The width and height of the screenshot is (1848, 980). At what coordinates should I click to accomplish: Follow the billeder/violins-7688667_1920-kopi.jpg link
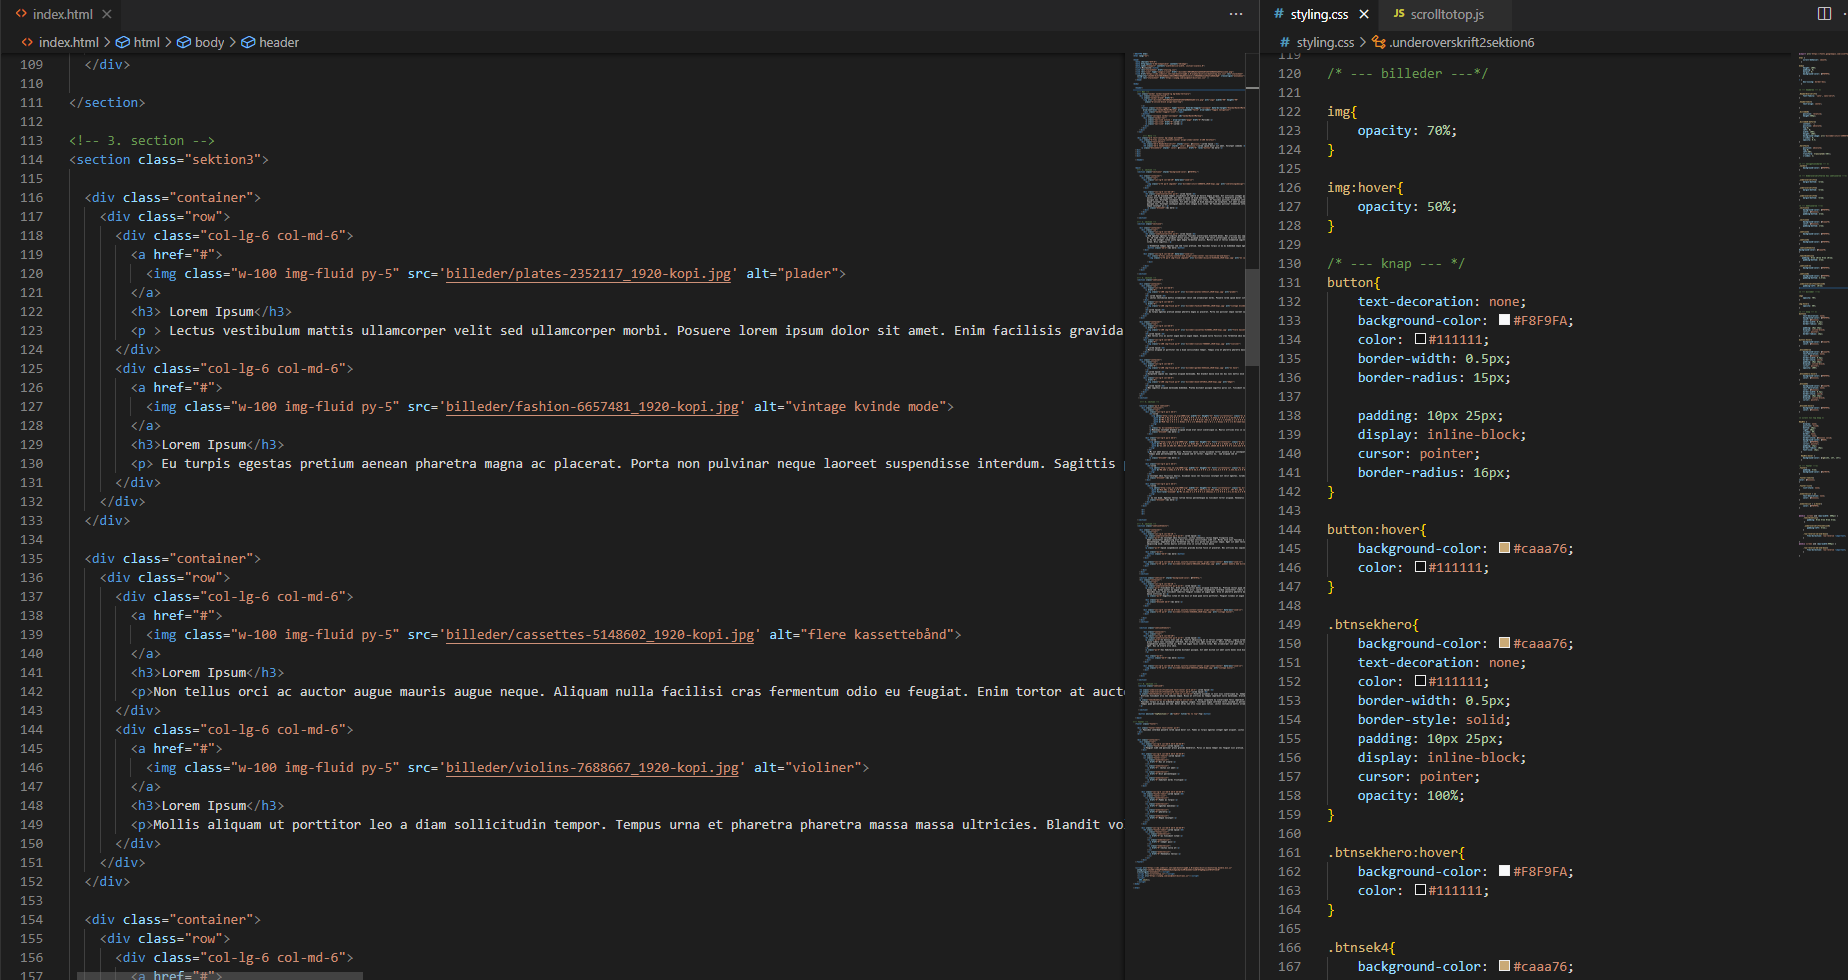pos(592,768)
